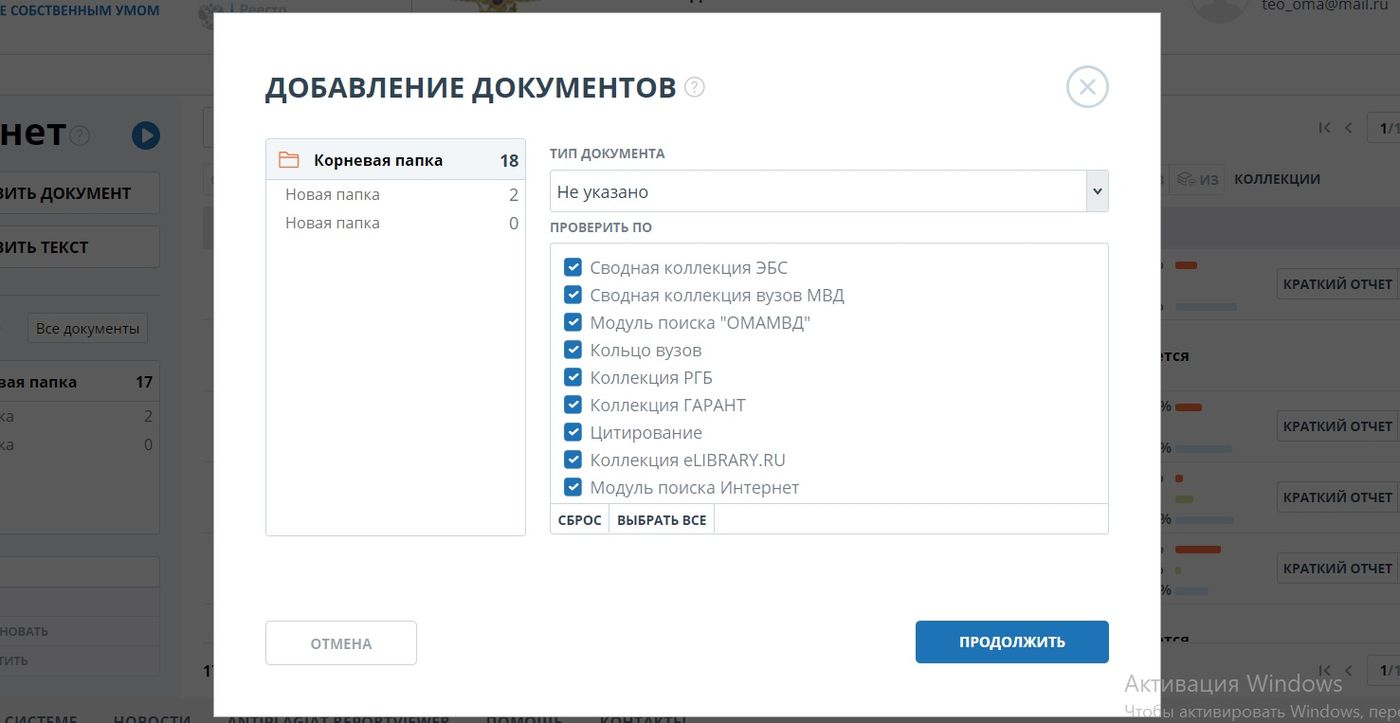Click Выбрать все button
Image resolution: width=1400 pixels, height=723 pixels.
tap(662, 520)
